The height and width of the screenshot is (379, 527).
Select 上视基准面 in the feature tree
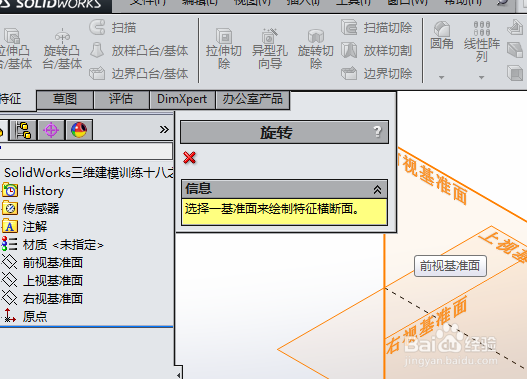coord(42,281)
